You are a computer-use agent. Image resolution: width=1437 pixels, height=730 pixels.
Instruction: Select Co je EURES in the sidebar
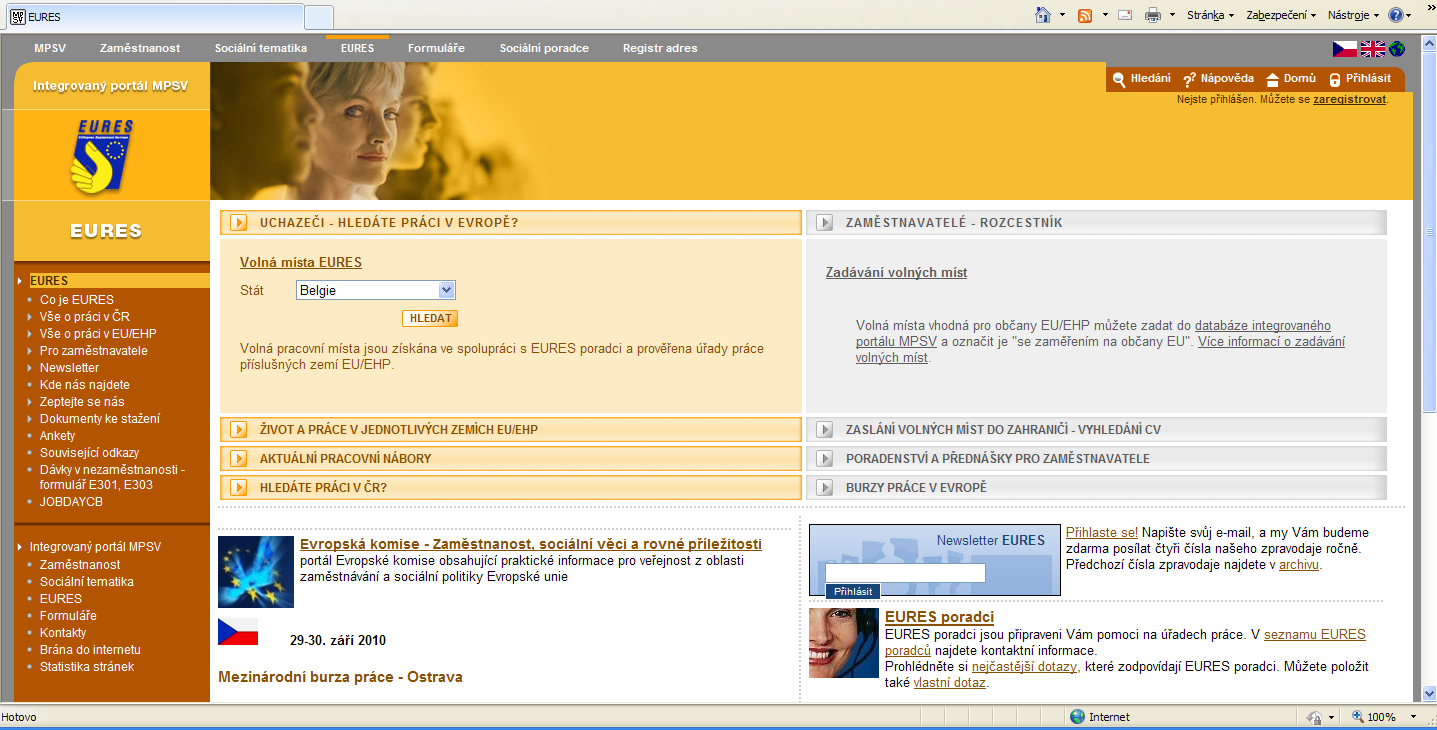pyautogui.click(x=77, y=300)
